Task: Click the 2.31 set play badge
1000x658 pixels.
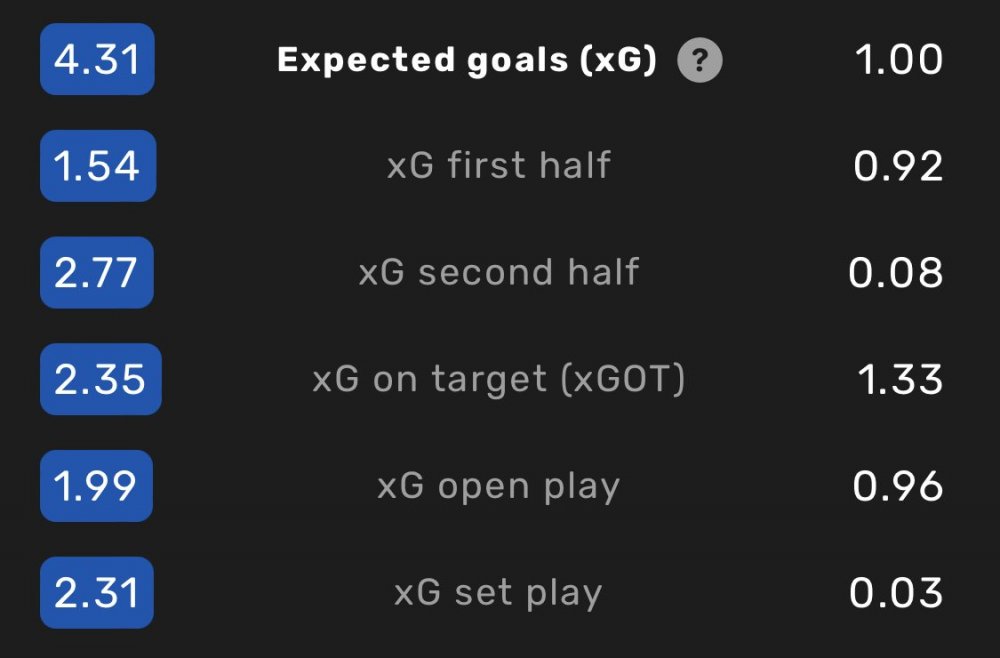Action: [97, 592]
